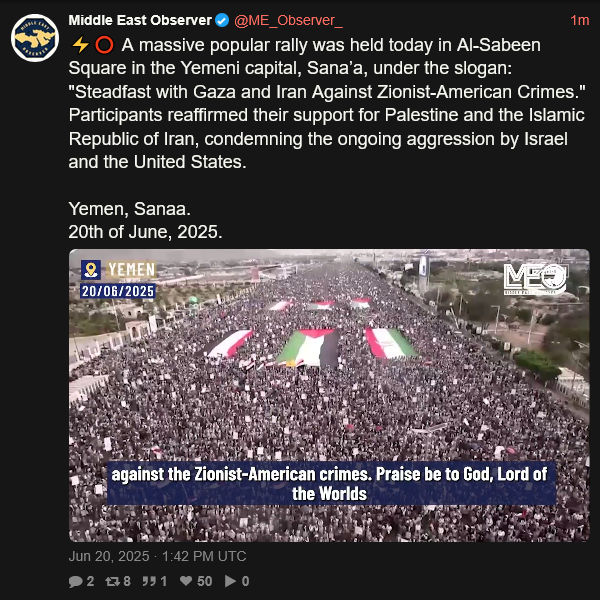Viewport: 600px width, 600px height.
Task: Open the @ME_Observer_ handle link
Action: [288, 20]
